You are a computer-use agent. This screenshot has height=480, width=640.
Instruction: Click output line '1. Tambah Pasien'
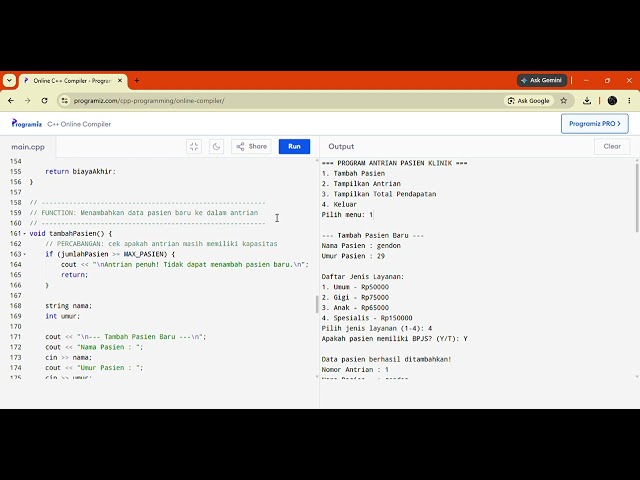353,173
